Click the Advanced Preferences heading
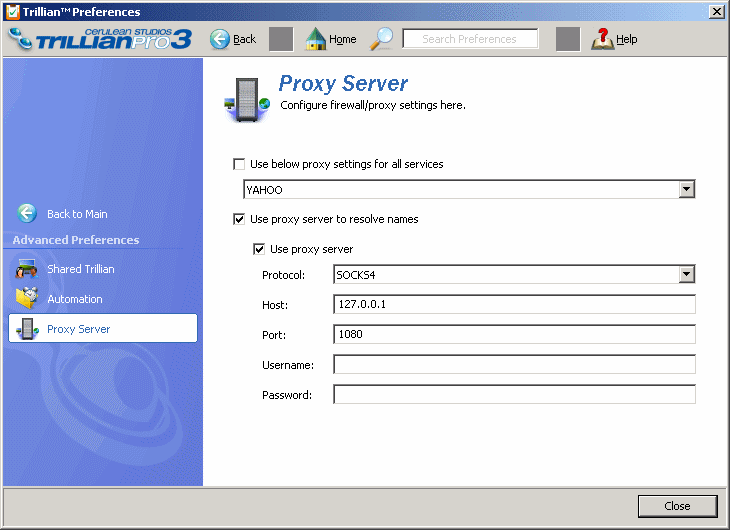730x530 pixels. 76,240
